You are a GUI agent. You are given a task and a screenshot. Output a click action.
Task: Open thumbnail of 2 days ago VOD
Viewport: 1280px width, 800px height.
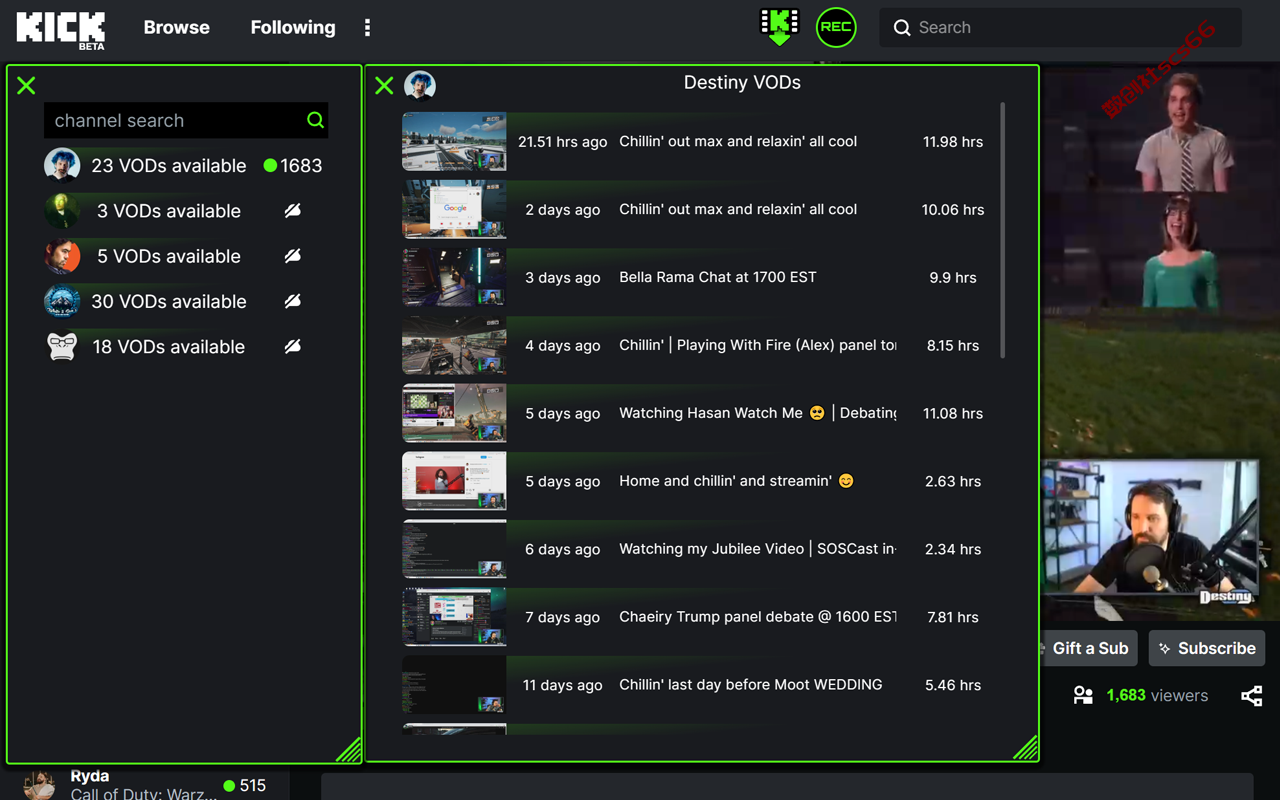[454, 209]
